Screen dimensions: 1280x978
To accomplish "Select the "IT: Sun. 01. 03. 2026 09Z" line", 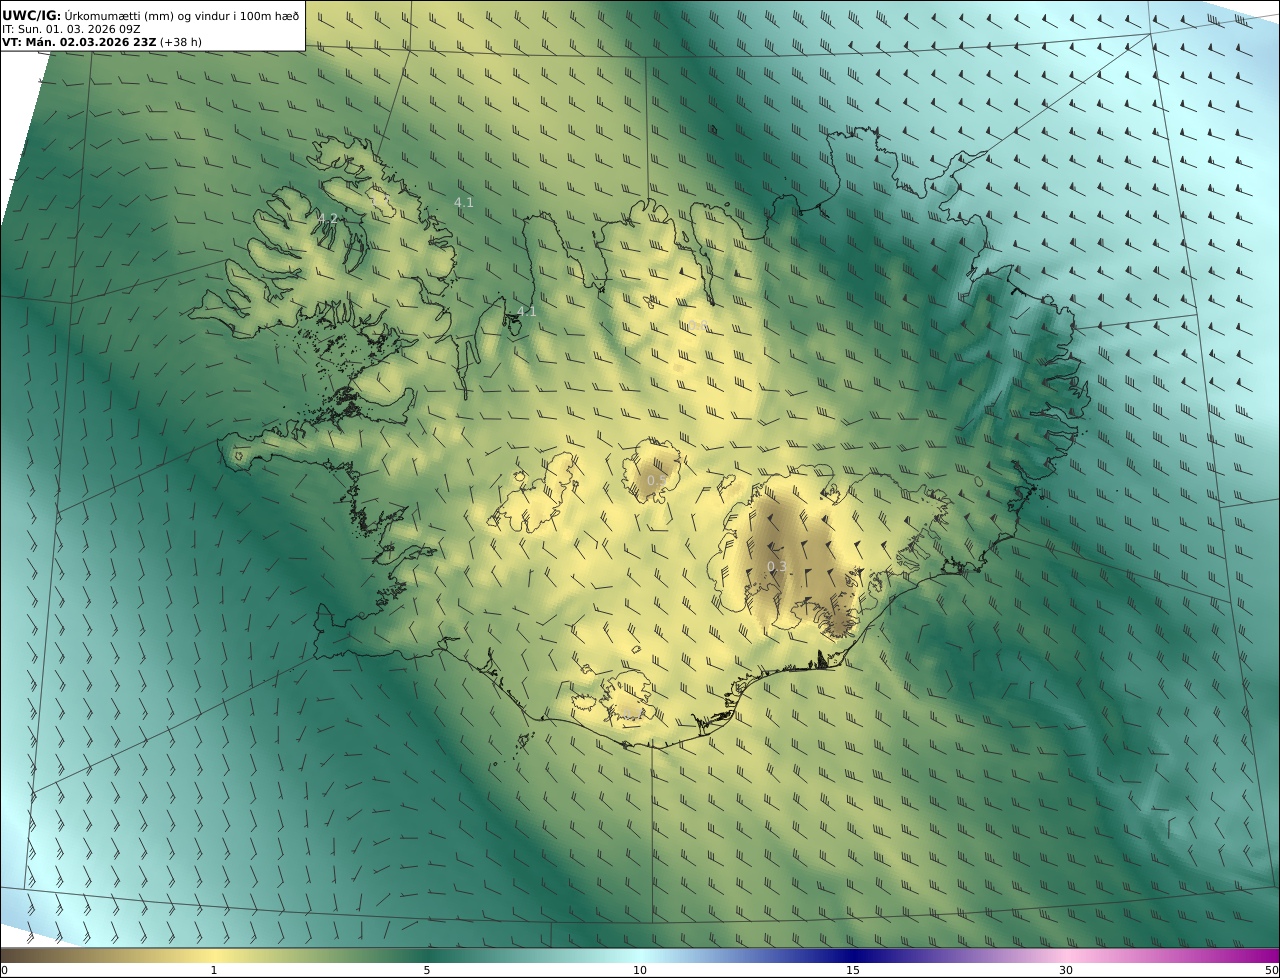I will 71,29.
